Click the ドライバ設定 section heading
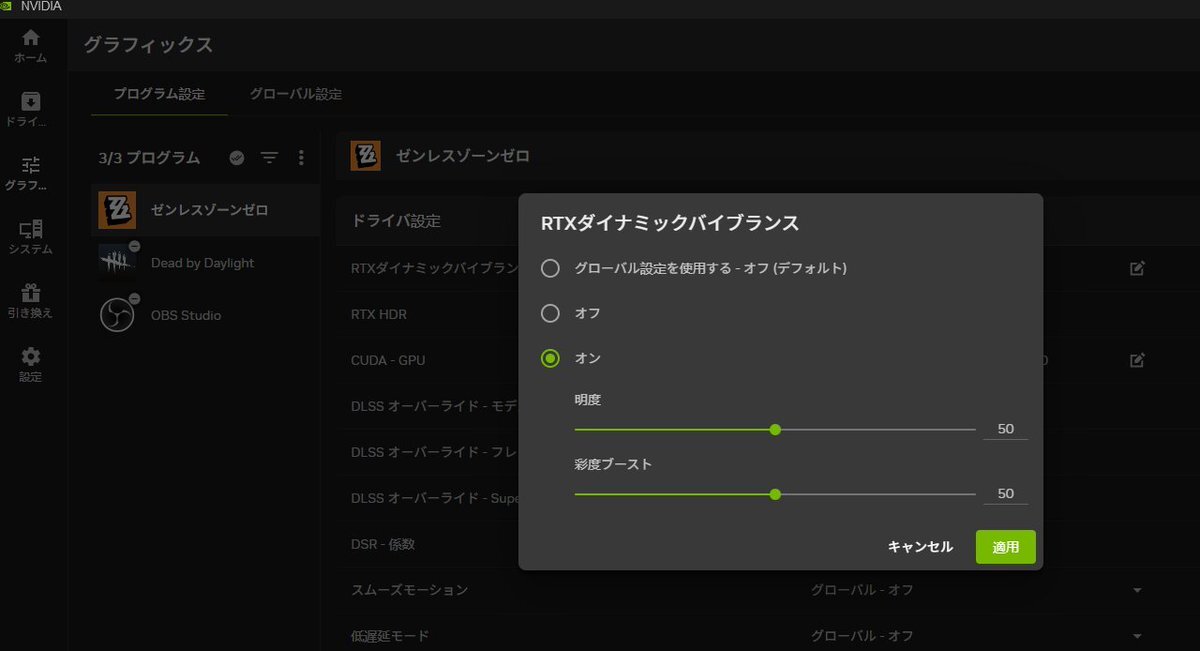This screenshot has width=1200, height=651. point(396,220)
